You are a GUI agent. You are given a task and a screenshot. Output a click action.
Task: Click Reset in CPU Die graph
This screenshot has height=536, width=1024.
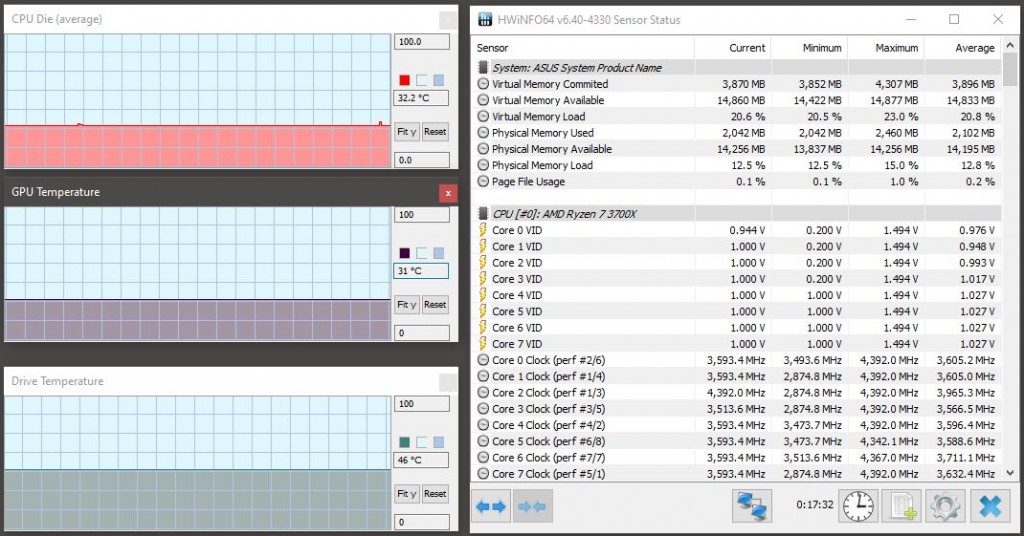click(x=435, y=132)
